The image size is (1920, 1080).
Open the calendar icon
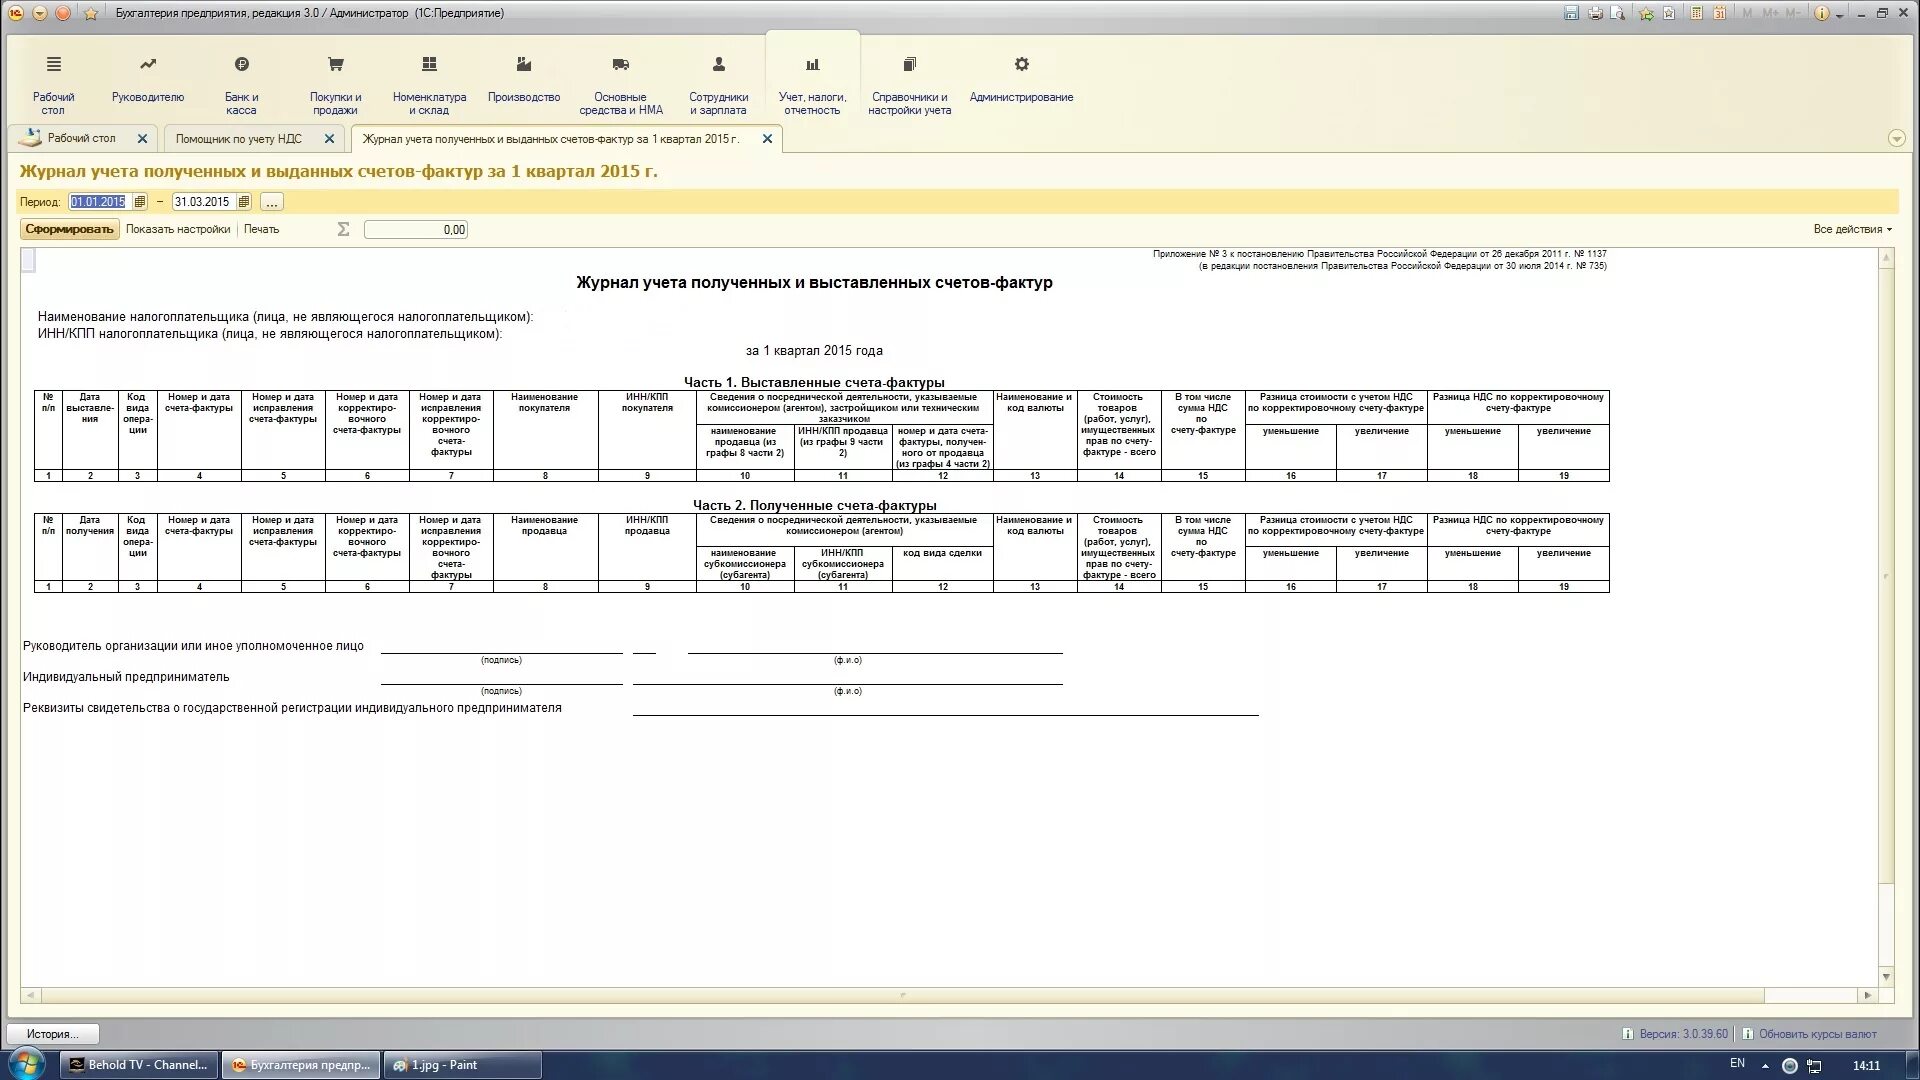(x=1719, y=13)
